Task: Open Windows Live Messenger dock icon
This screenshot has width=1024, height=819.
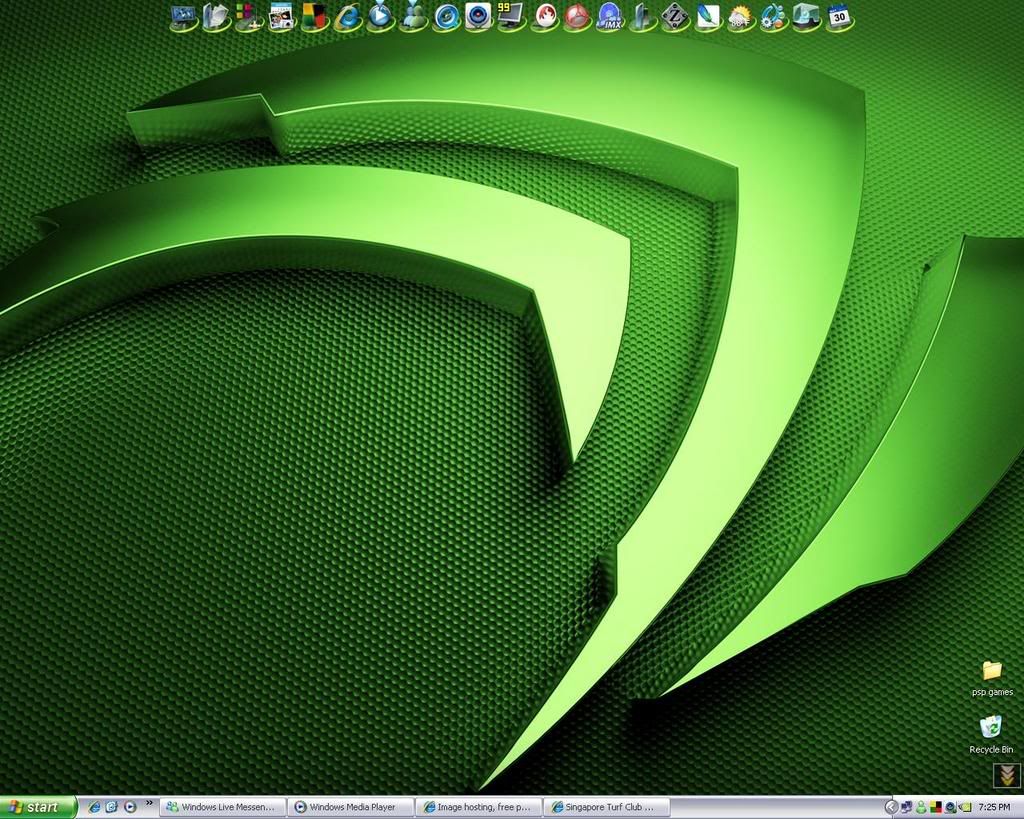Action: 413,17
